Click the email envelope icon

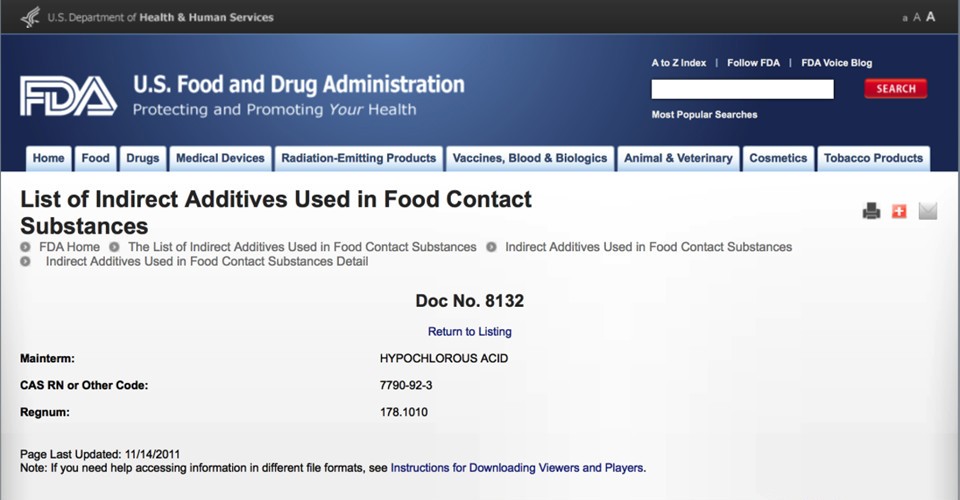click(927, 211)
